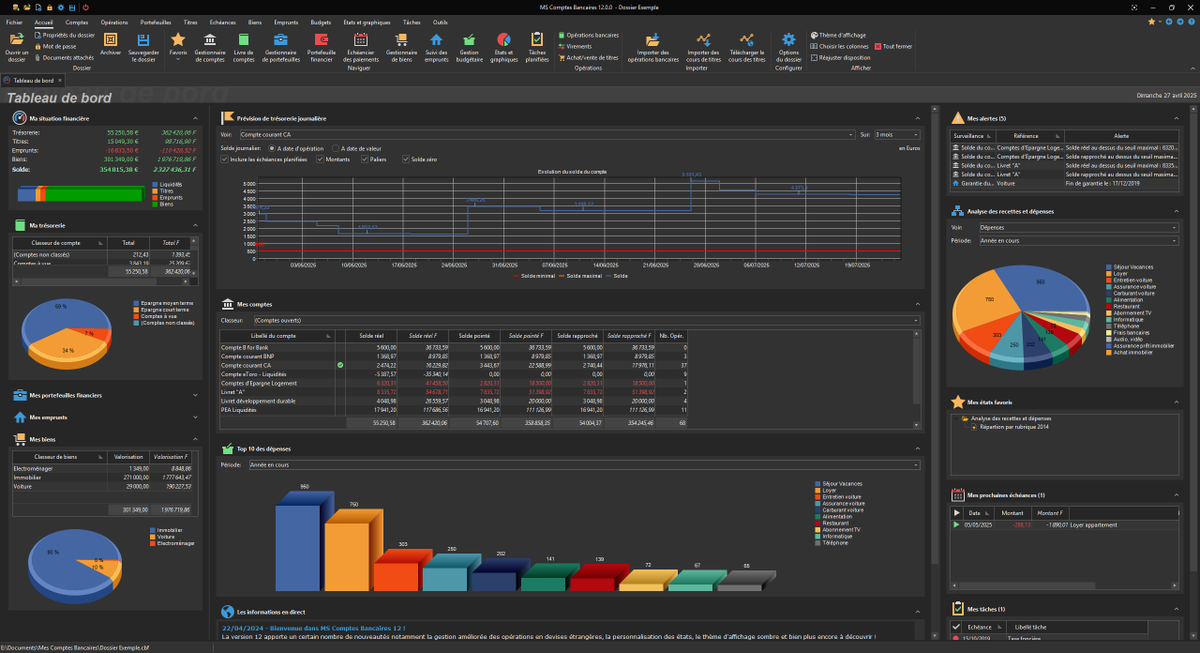Switch to the Portefeuilles ribbon tab

click(x=155, y=21)
